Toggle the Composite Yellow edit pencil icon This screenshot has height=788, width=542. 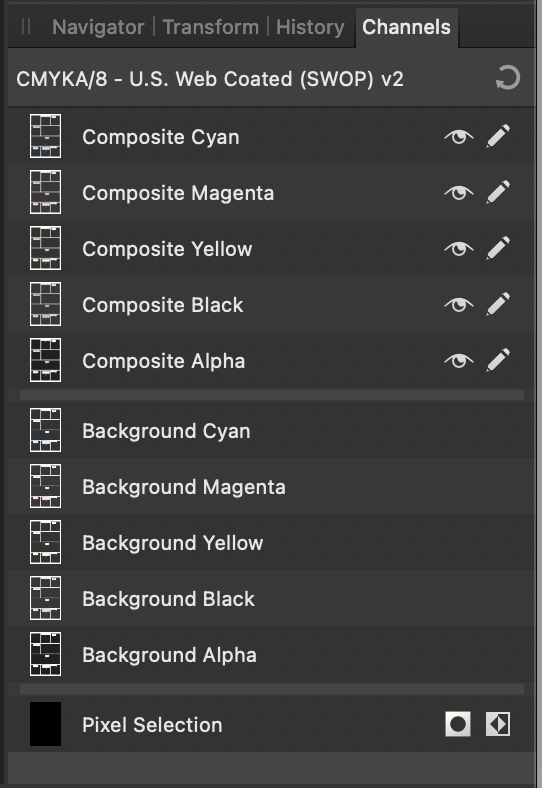point(498,248)
